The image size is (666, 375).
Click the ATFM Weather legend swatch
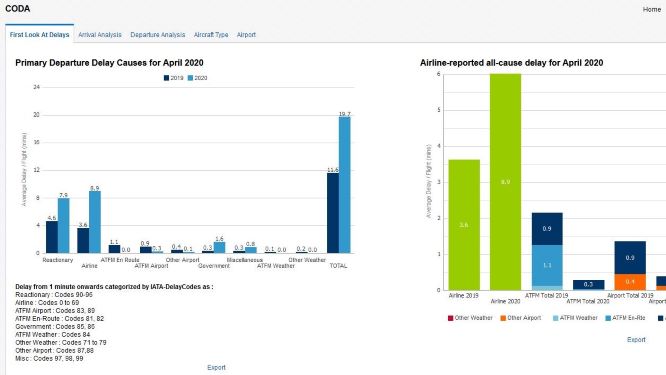coord(556,318)
